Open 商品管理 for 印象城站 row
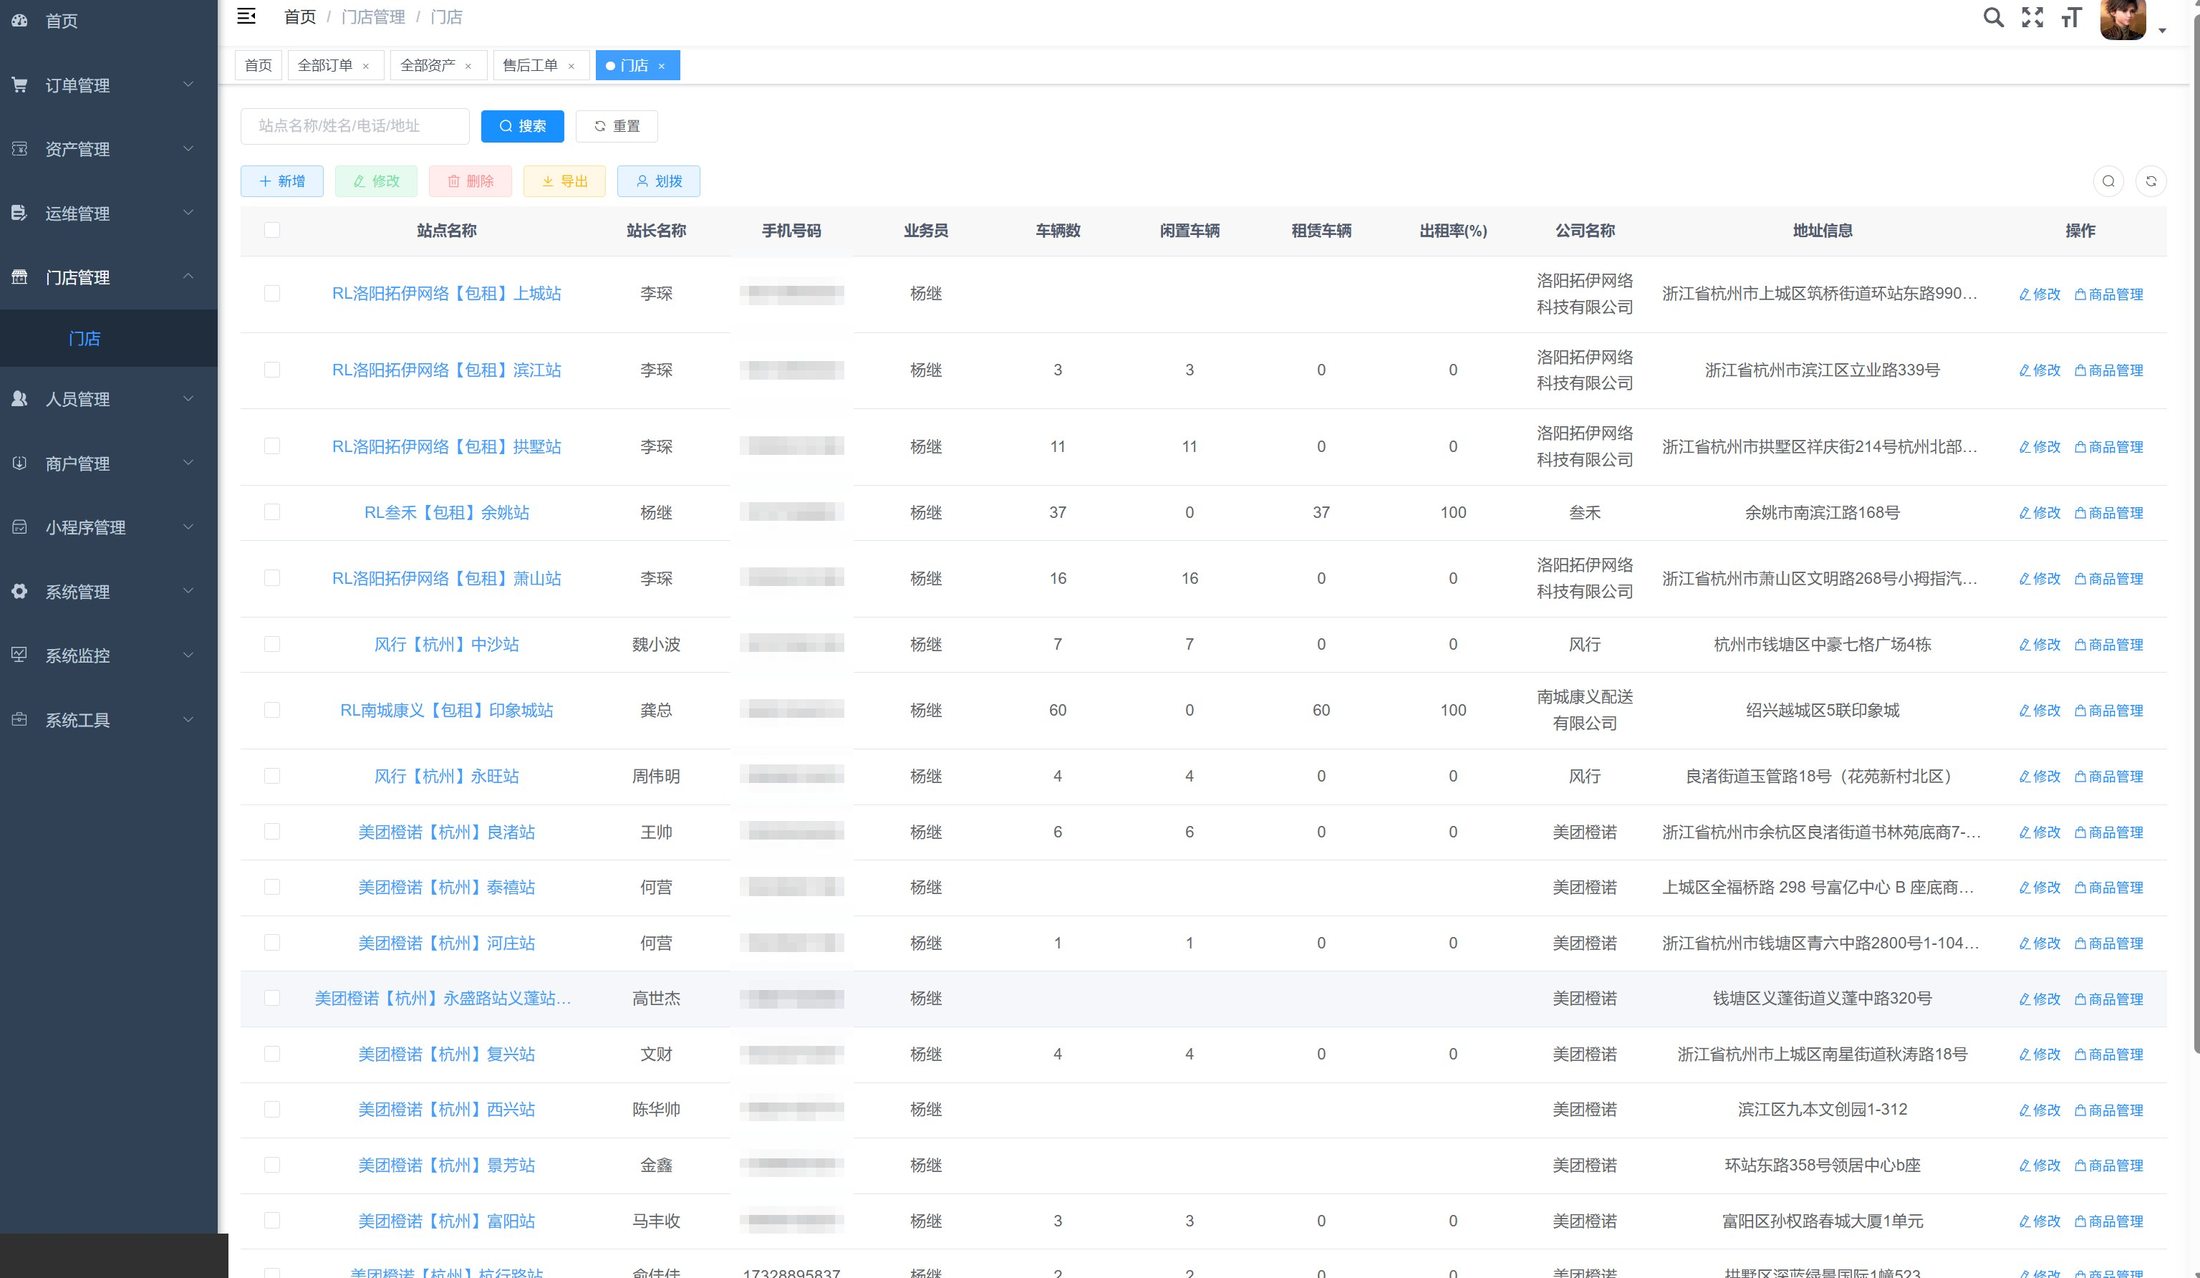This screenshot has width=2200, height=1278. click(x=2109, y=711)
